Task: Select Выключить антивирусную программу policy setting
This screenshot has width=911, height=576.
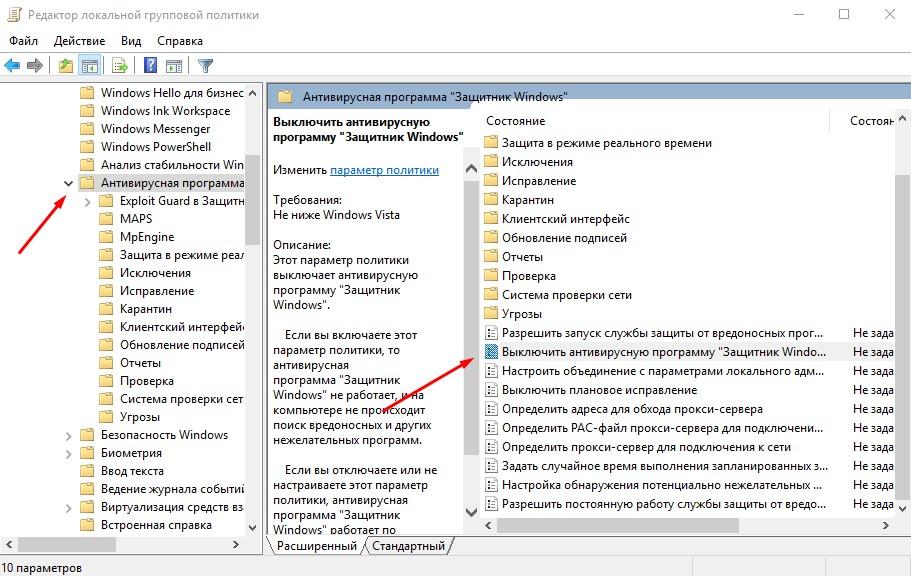Action: tap(663, 352)
